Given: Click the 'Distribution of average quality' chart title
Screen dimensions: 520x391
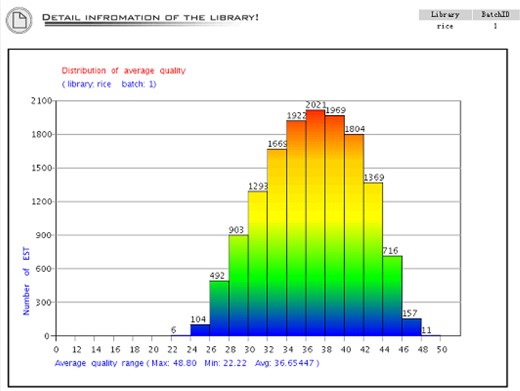Looking at the screenshot, I should [x=123, y=71].
